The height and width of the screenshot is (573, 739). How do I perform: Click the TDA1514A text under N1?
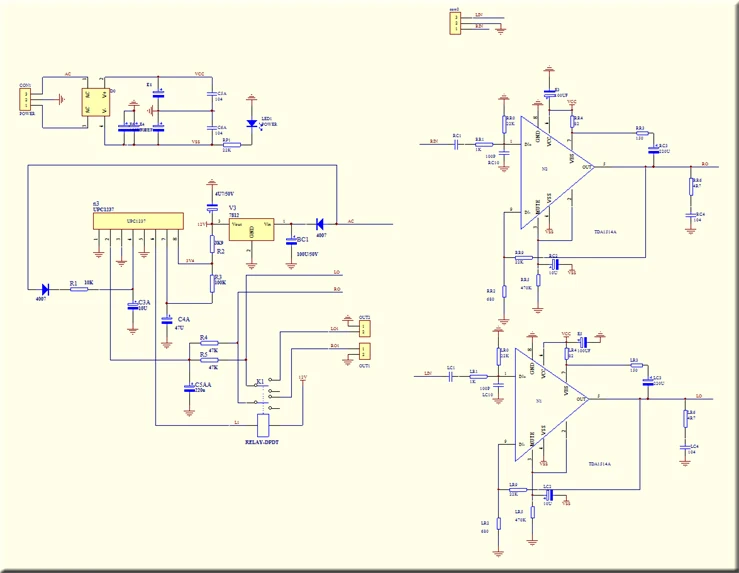click(599, 464)
